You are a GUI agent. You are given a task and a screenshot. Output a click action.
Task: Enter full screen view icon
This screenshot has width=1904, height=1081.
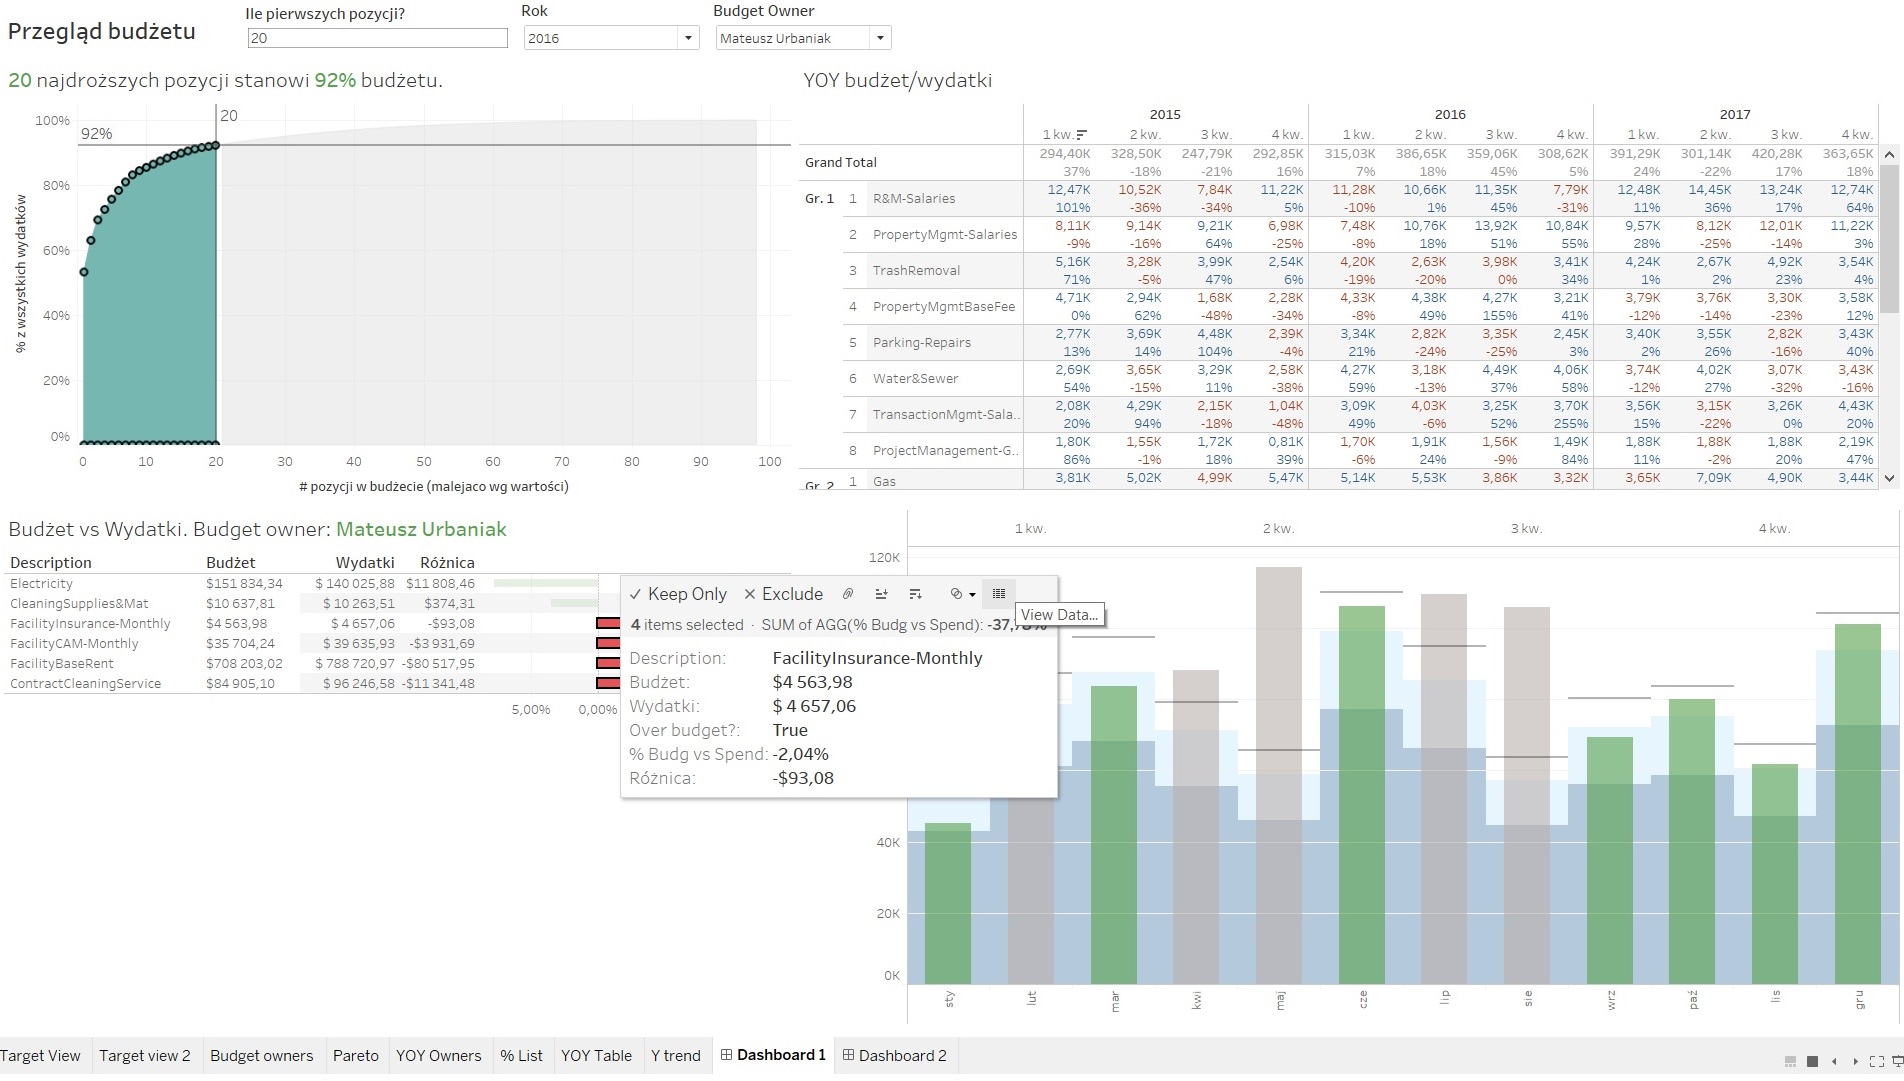tap(1876, 1061)
